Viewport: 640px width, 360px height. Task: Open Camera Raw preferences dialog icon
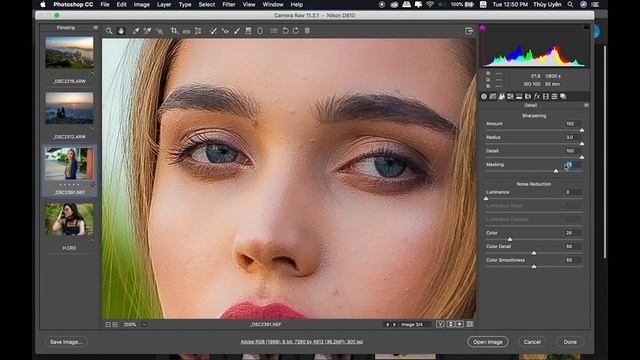[x=273, y=31]
